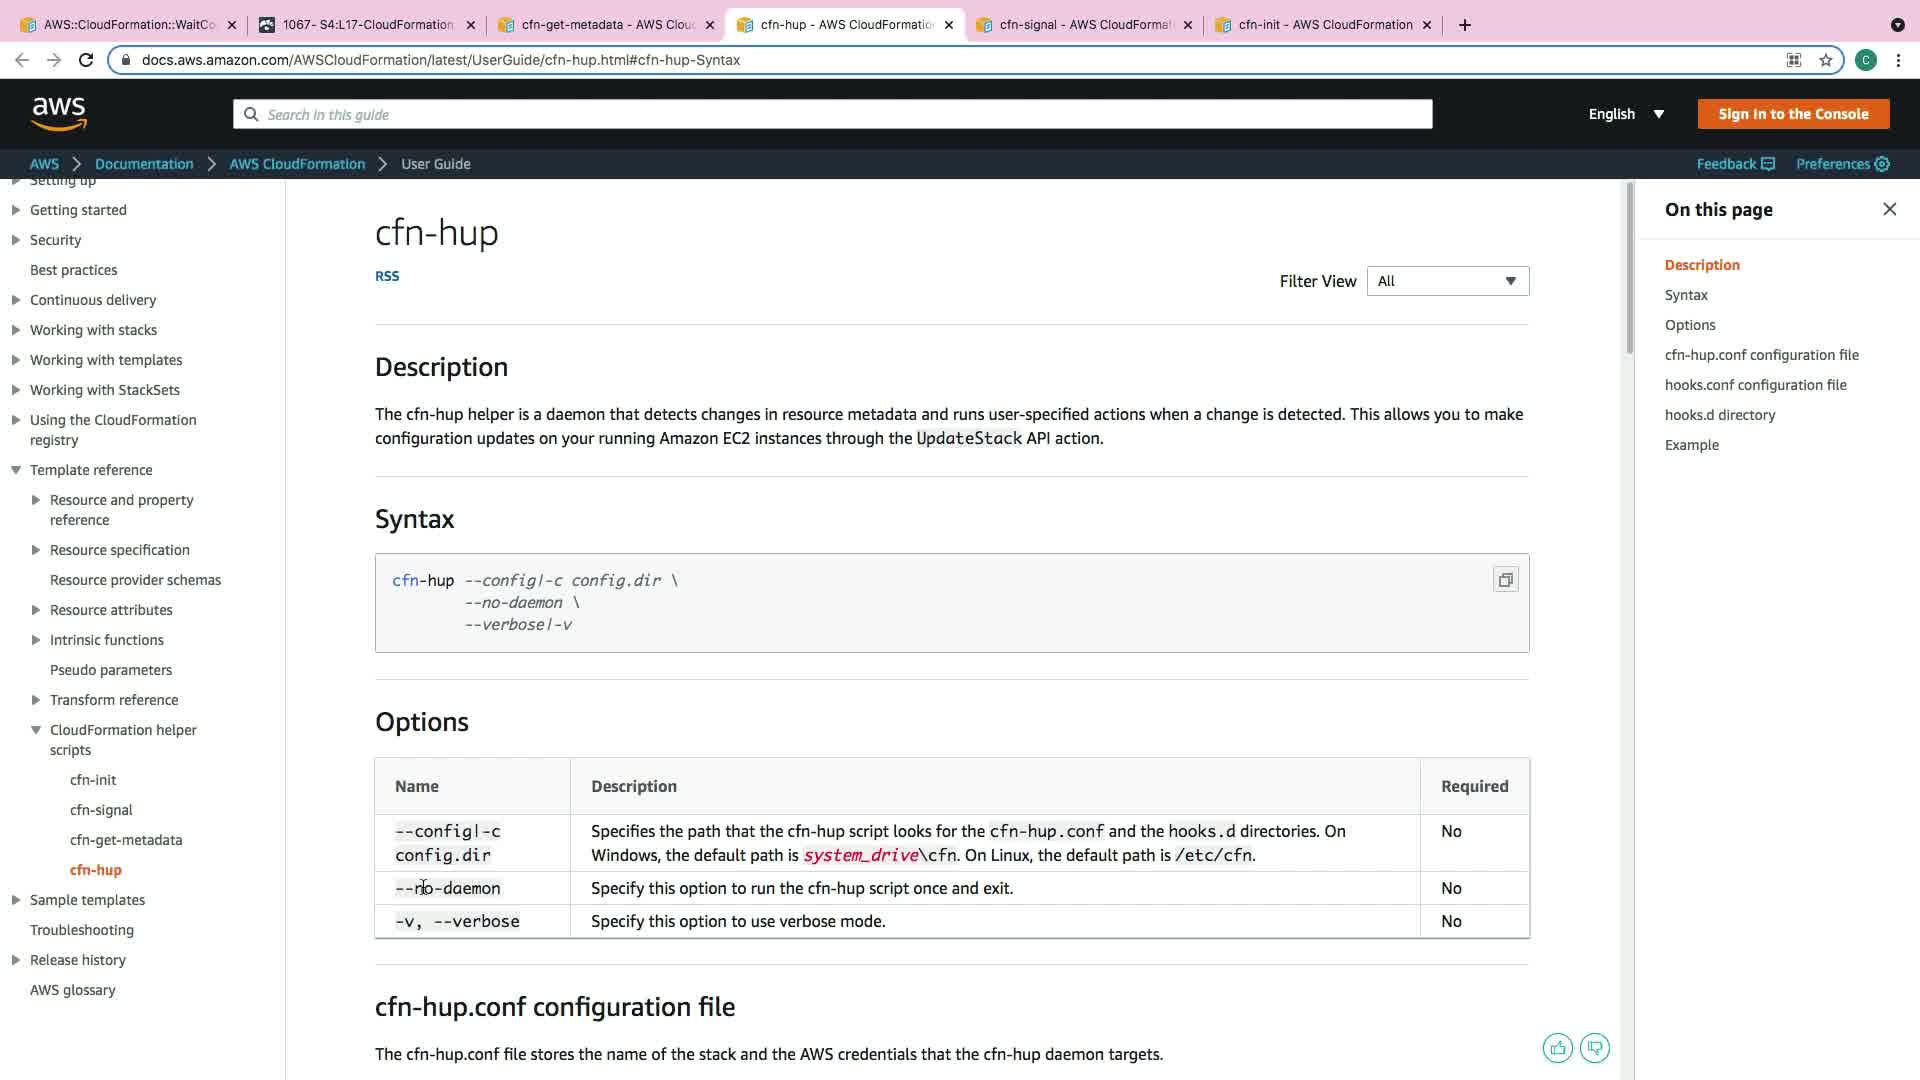Click the Search in this guide field
Image resolution: width=1920 pixels, height=1080 pixels.
coord(832,114)
